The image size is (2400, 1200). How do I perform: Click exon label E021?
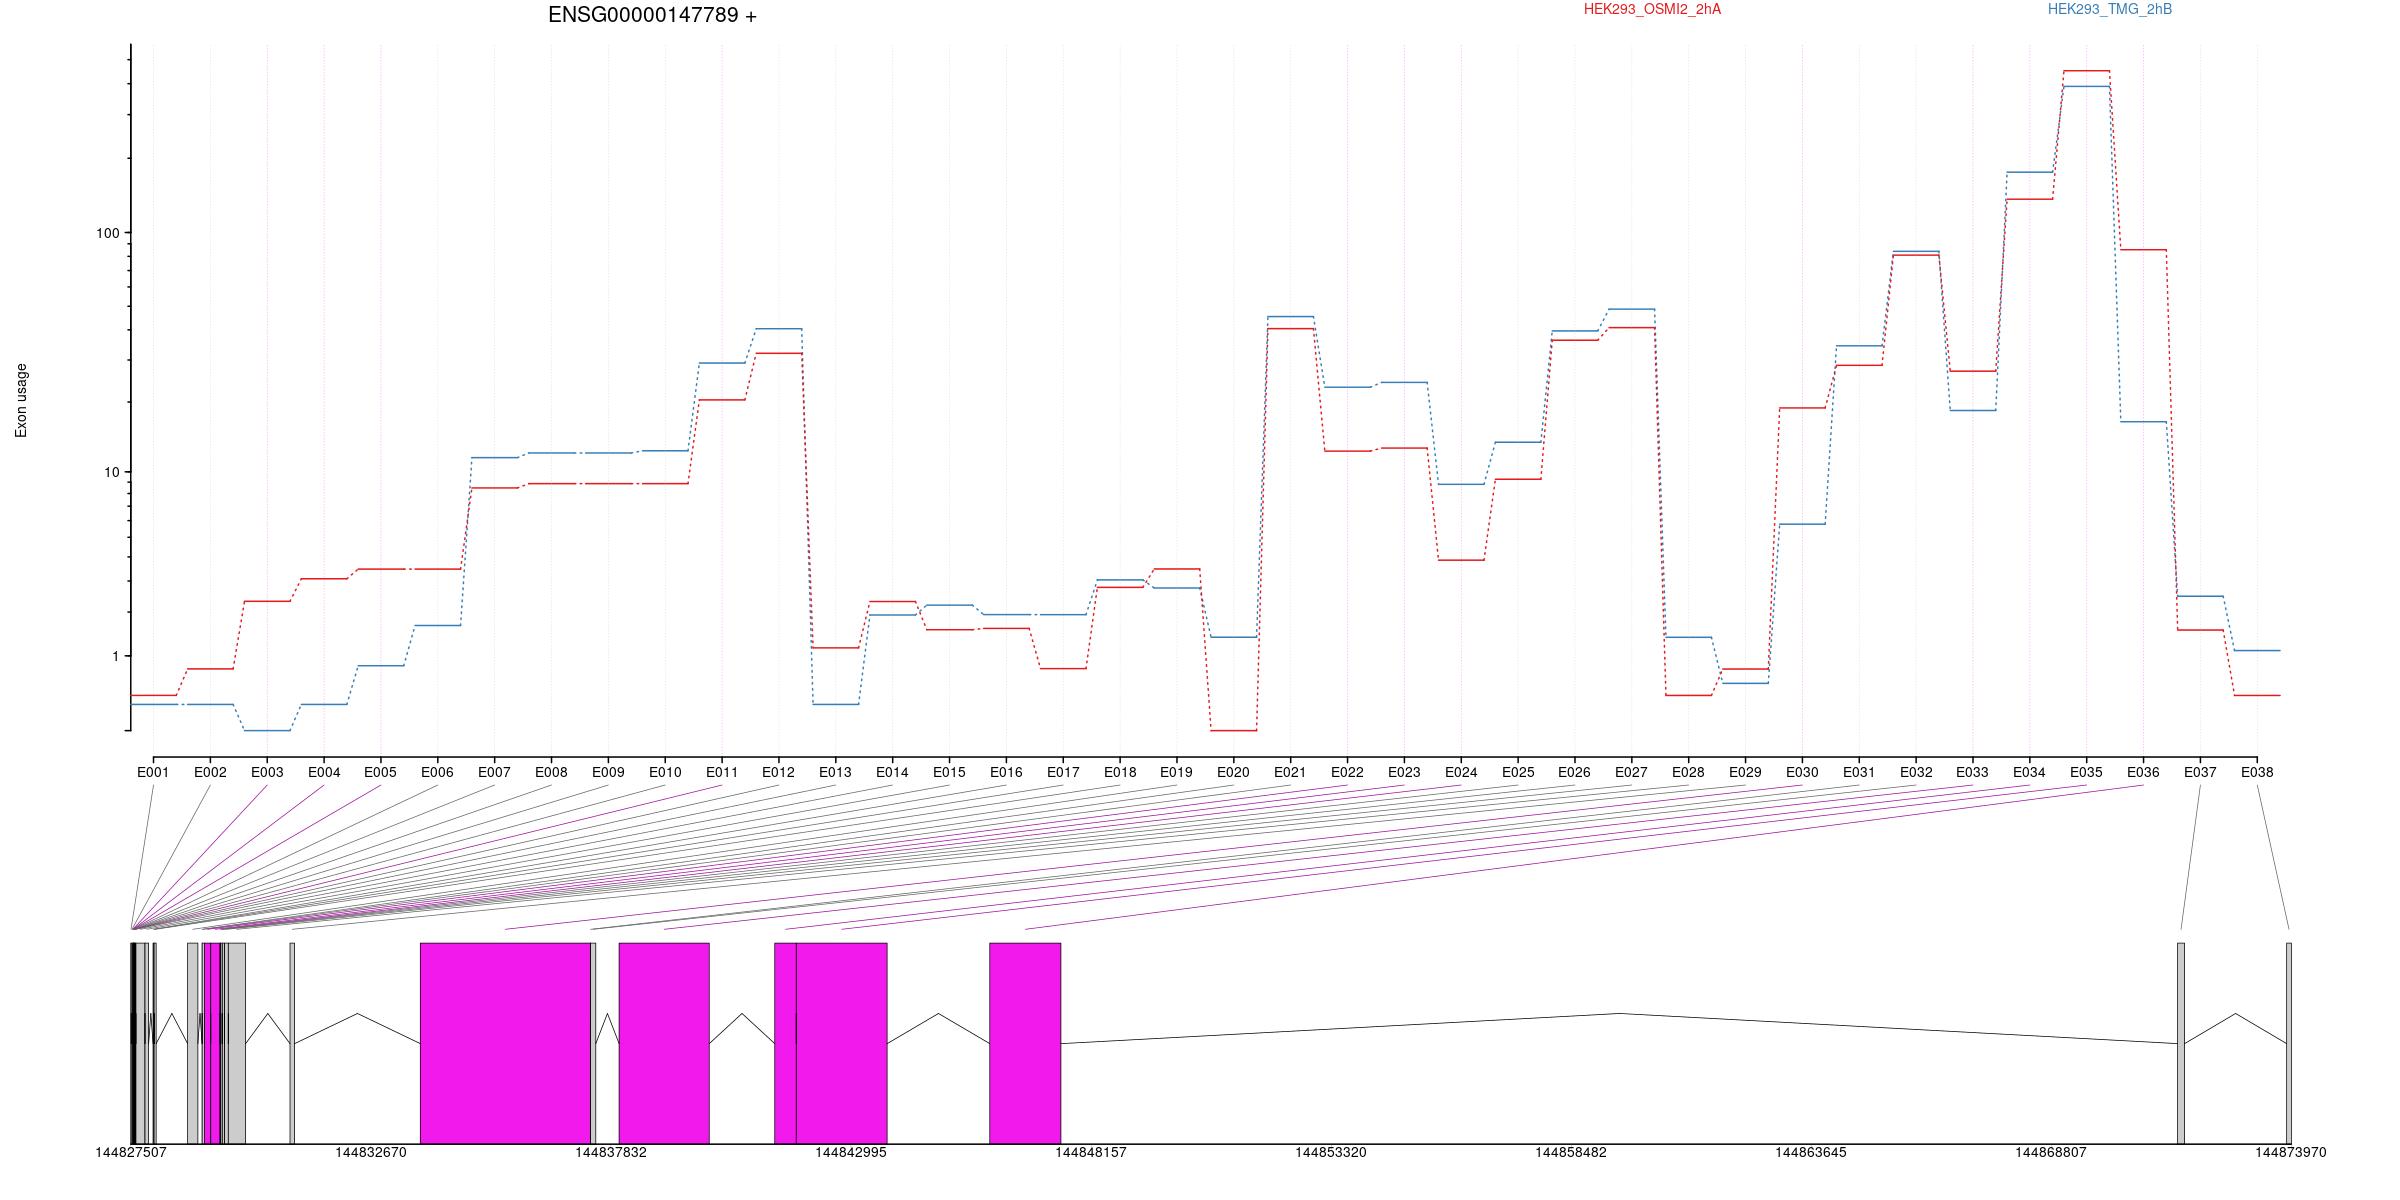click(1290, 772)
